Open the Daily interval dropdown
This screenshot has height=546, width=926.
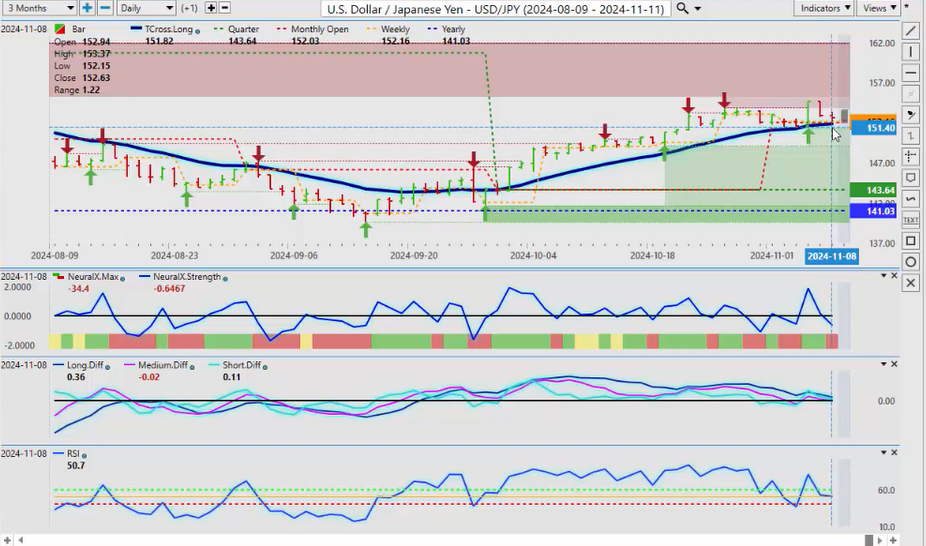[145, 8]
